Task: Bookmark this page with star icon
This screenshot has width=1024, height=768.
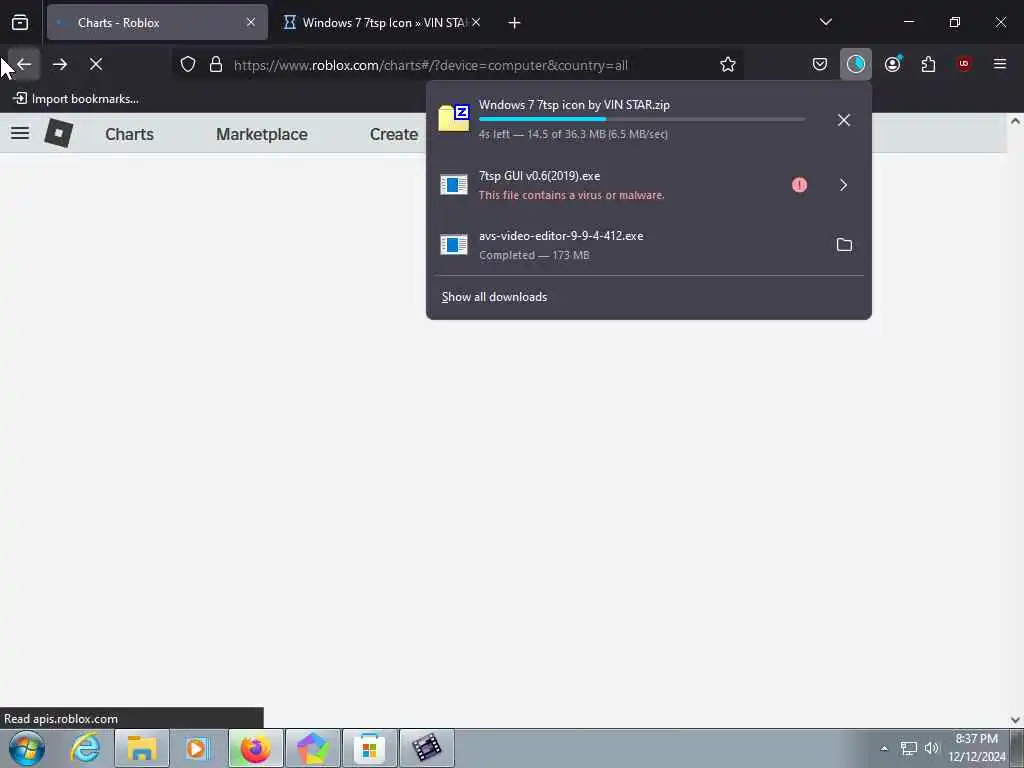Action: [728, 65]
